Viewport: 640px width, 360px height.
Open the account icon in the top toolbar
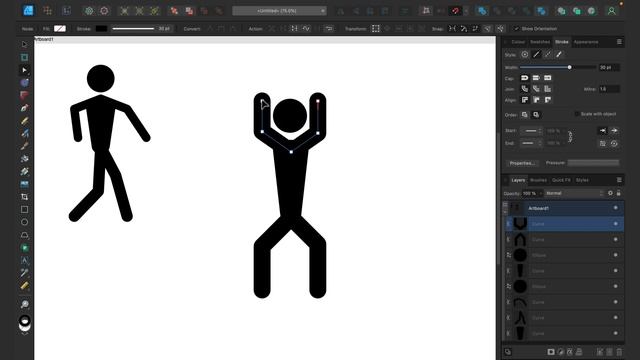tap(611, 11)
